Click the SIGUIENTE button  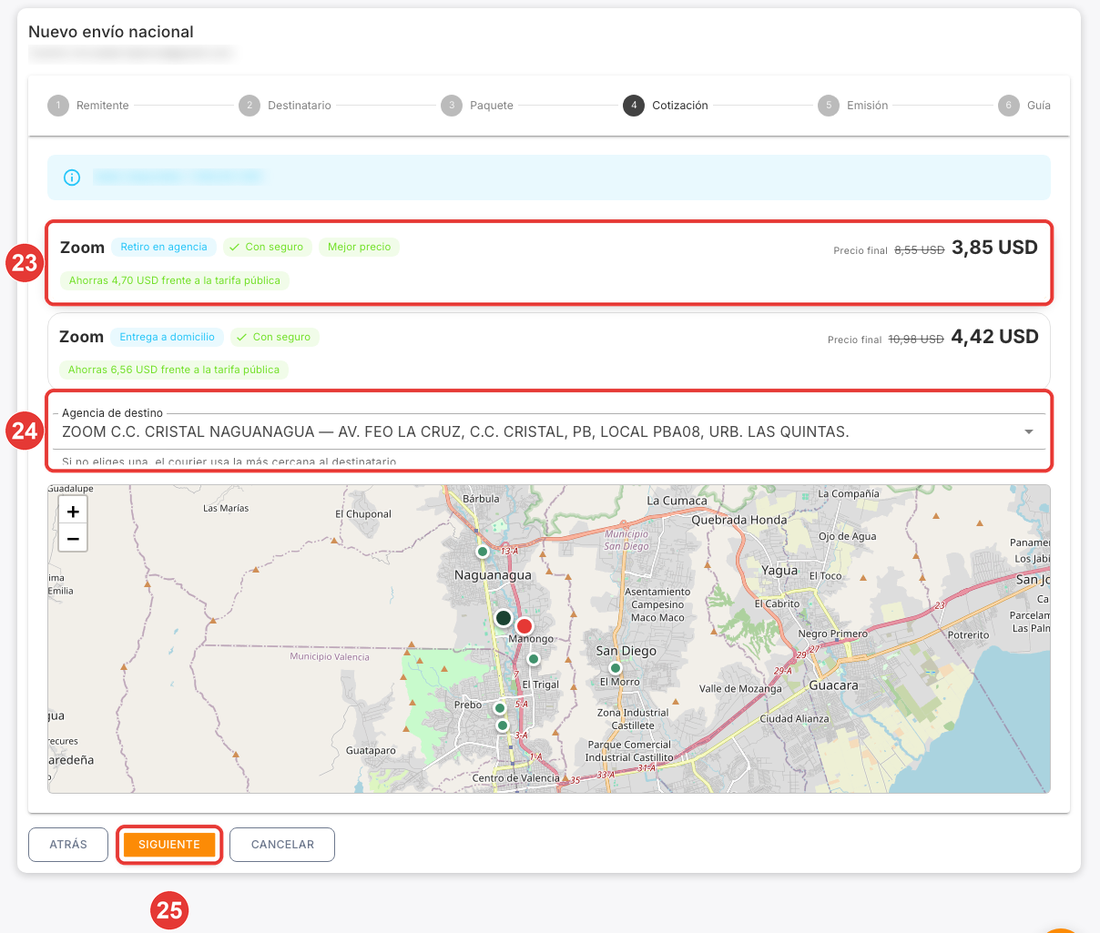coord(169,845)
